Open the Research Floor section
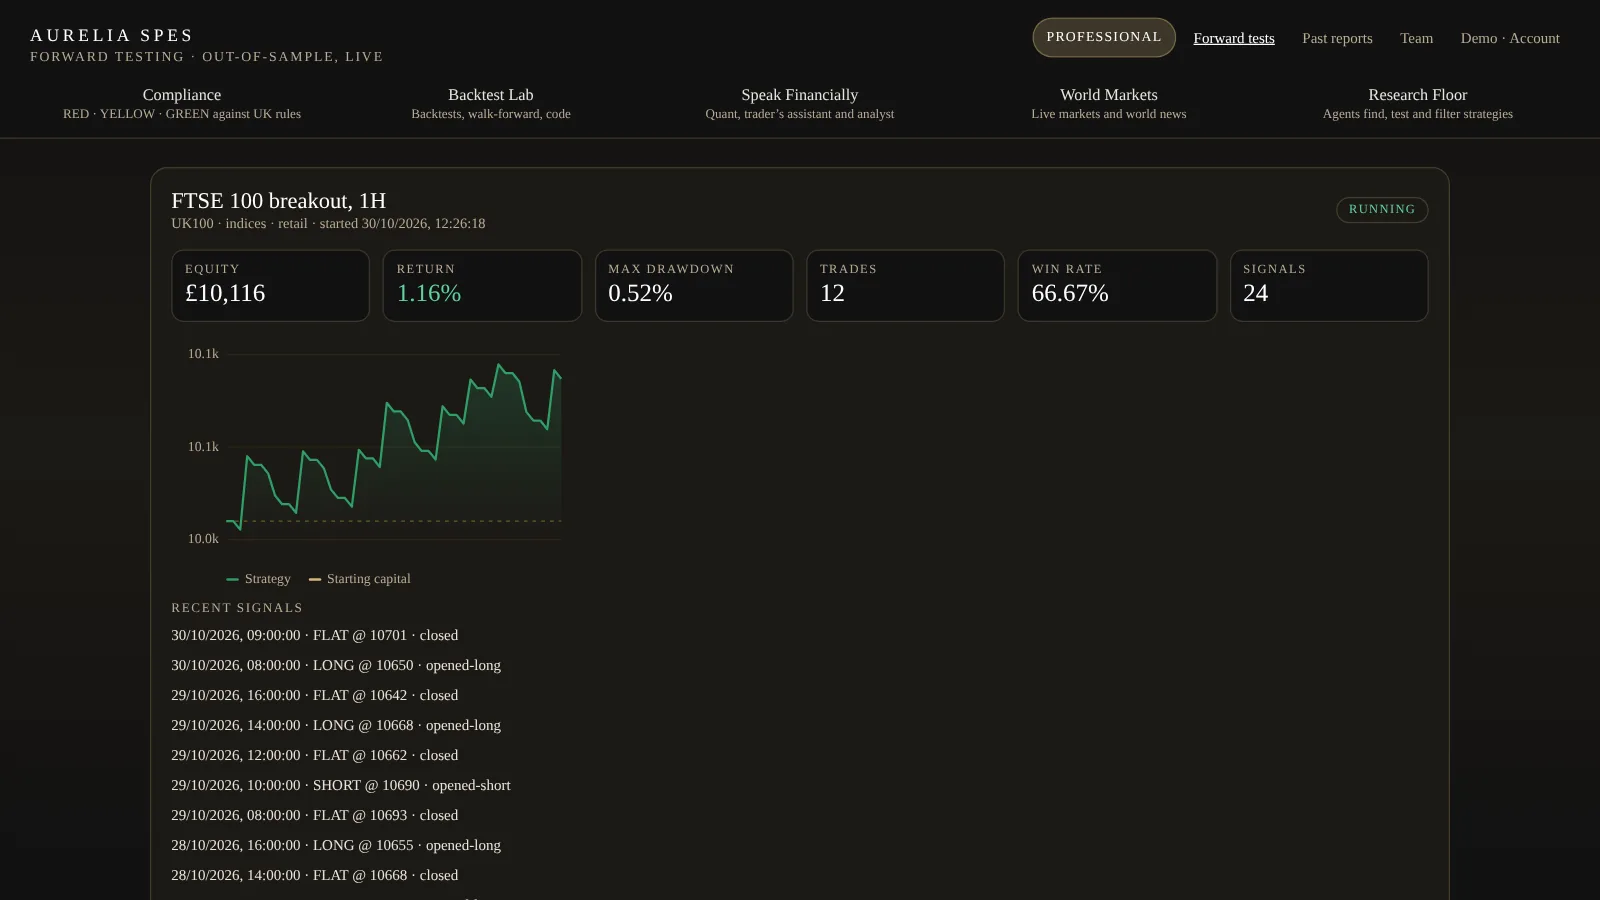The image size is (1600, 900). click(1418, 103)
